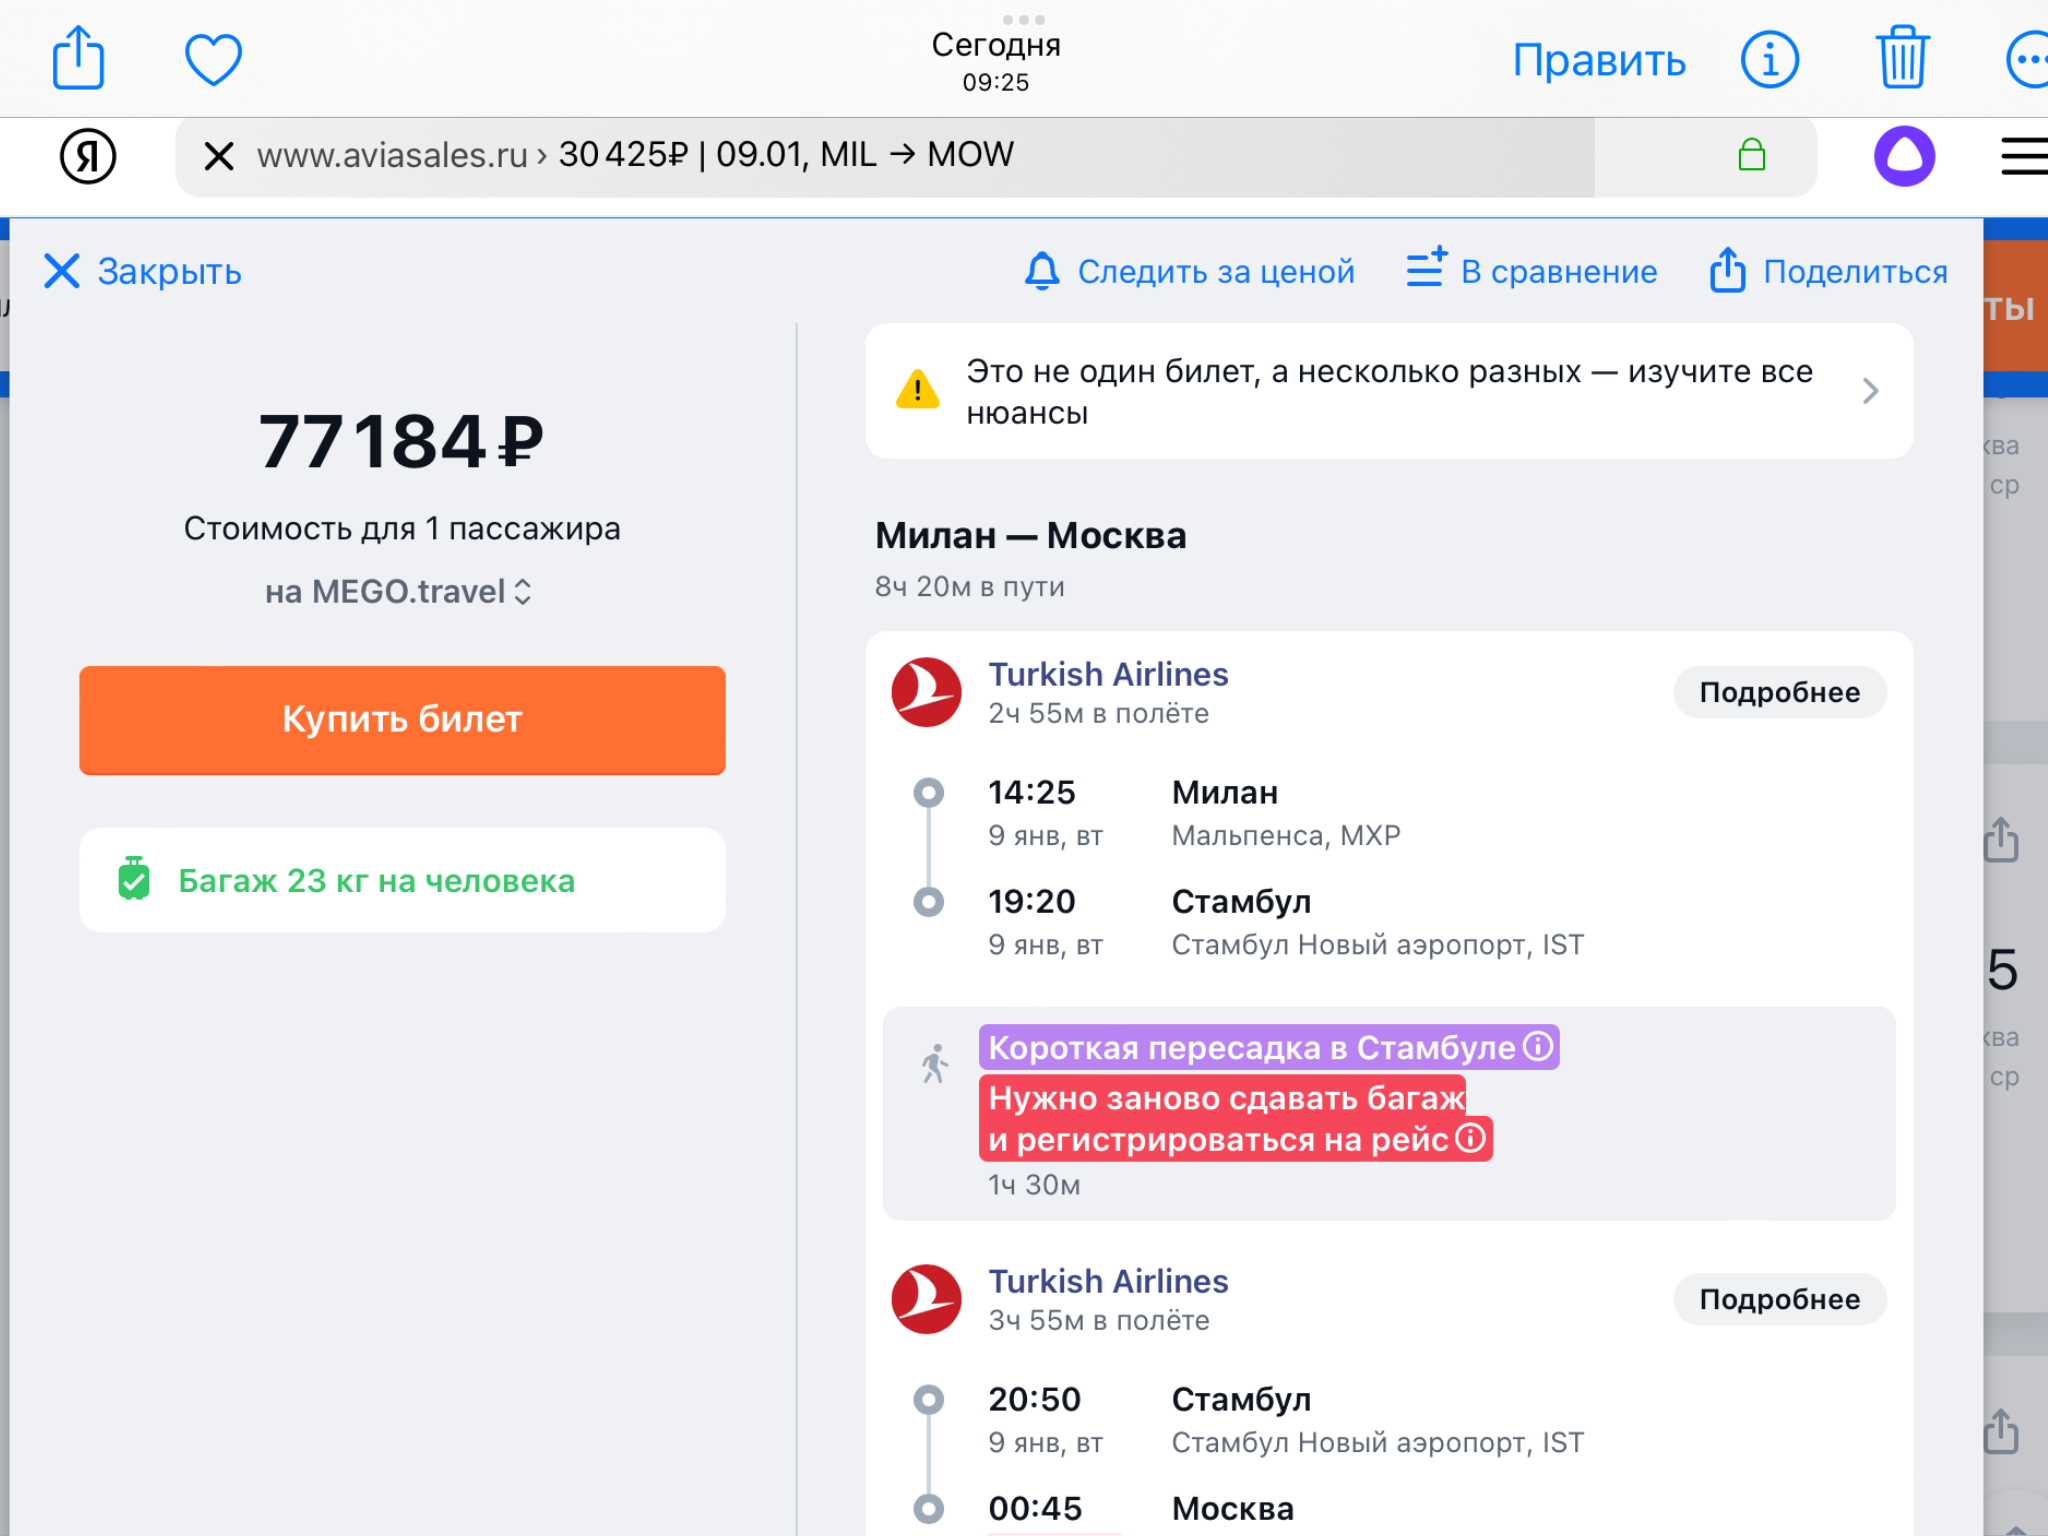Select the 00:45 Москва arrival time
This screenshot has width=2048, height=1536.
(1036, 1508)
